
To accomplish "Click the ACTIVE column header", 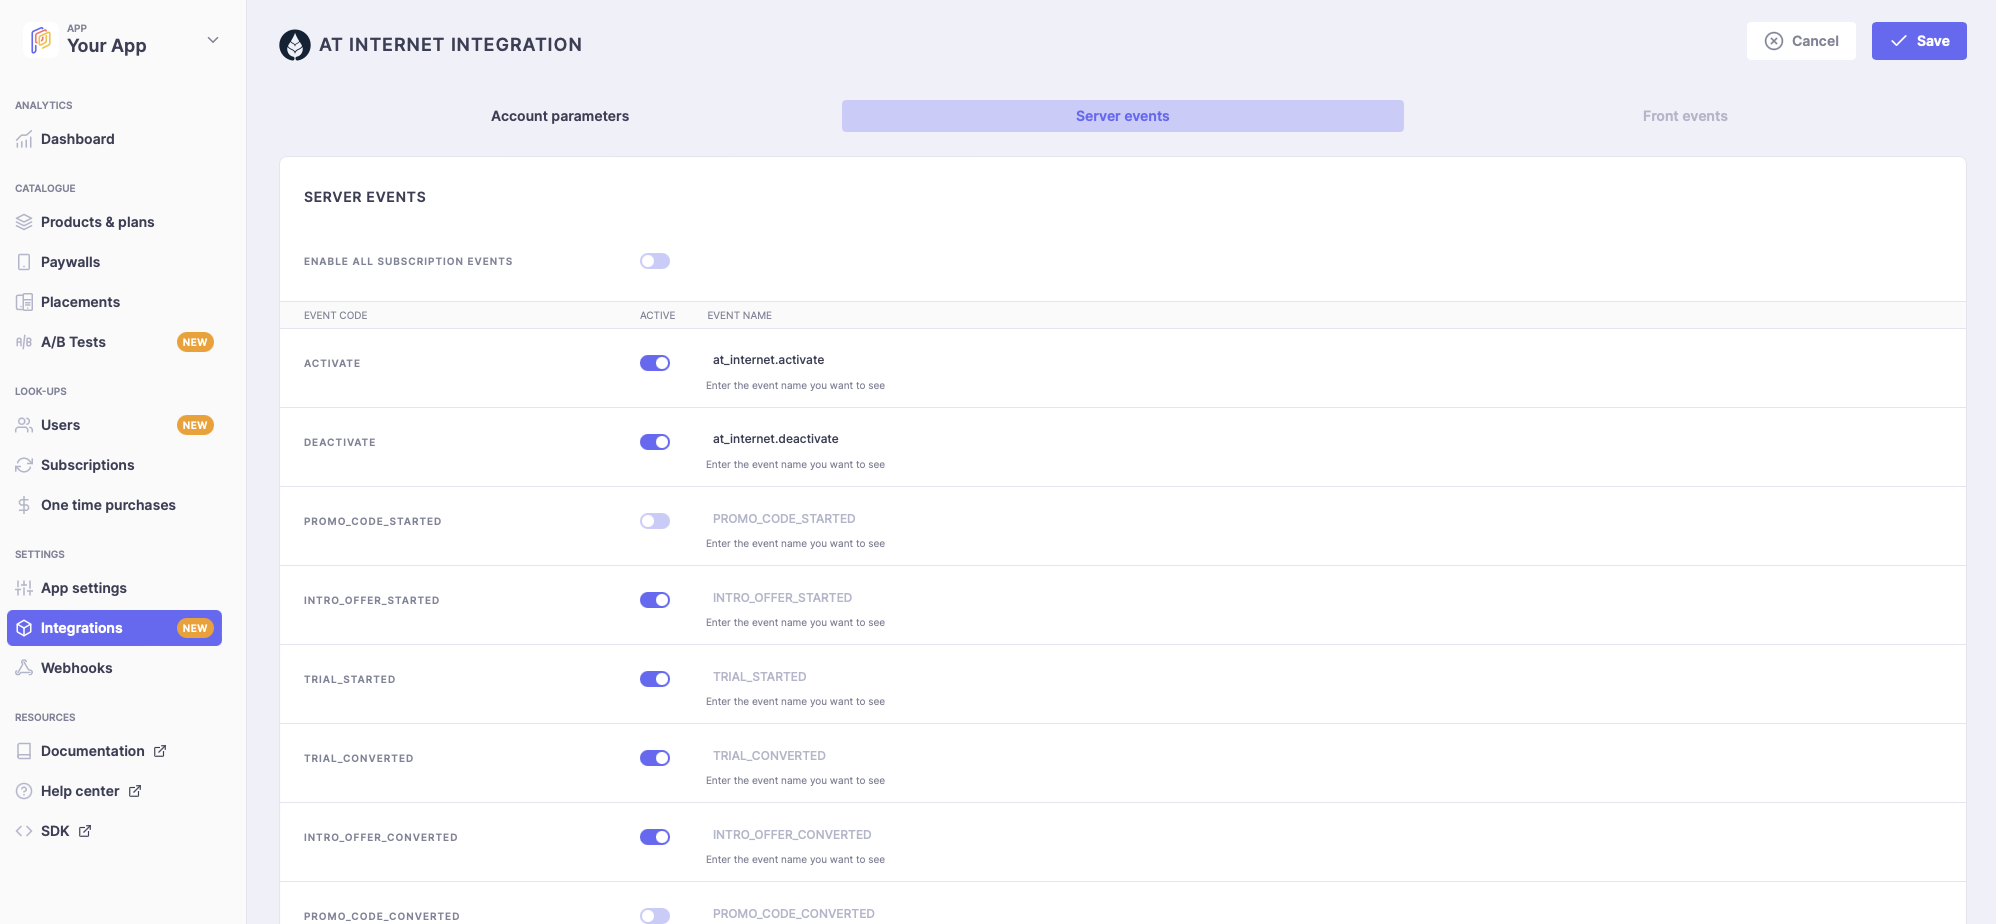I will [658, 315].
